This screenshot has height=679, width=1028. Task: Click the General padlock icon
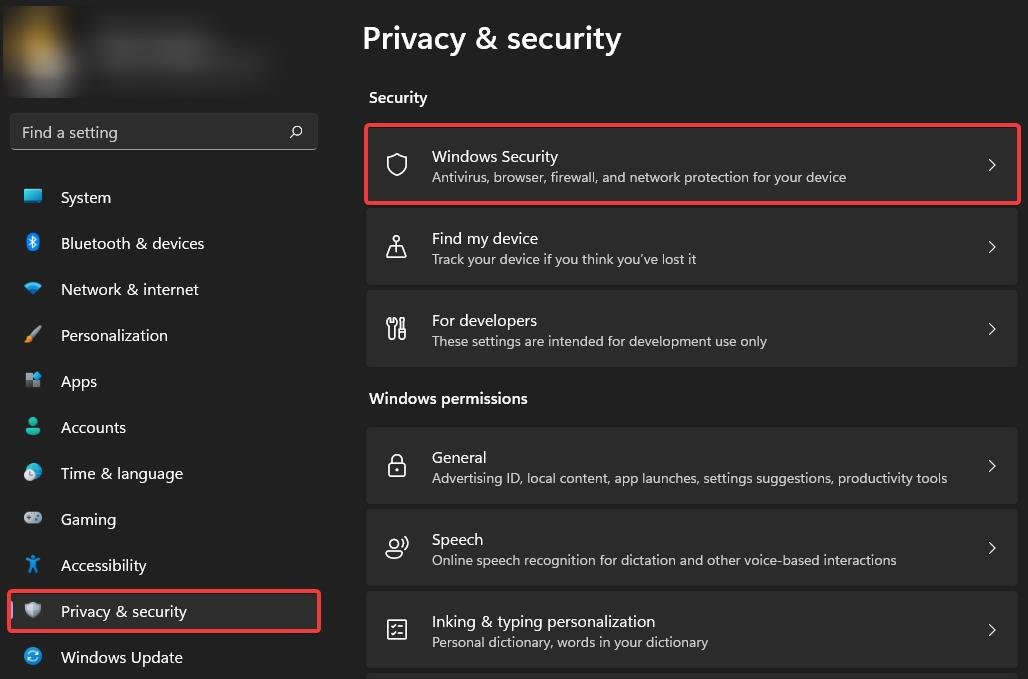(397, 466)
